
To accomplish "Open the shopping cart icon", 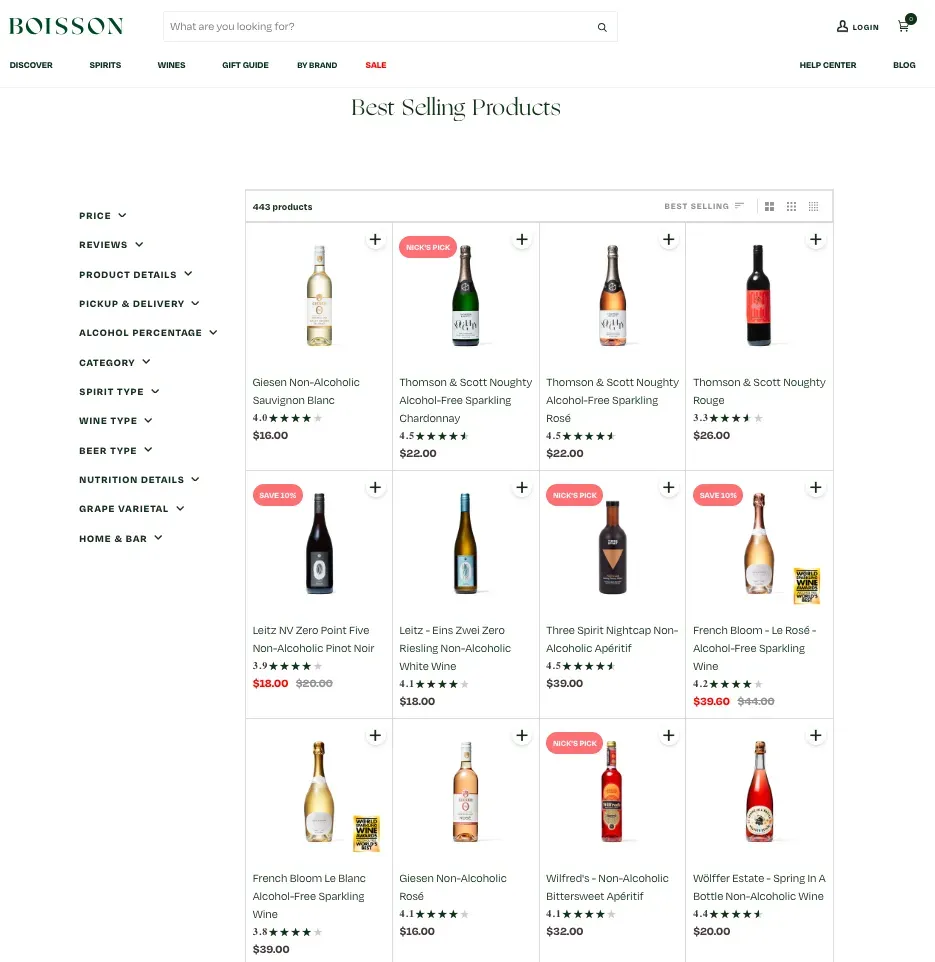I will tap(904, 26).
